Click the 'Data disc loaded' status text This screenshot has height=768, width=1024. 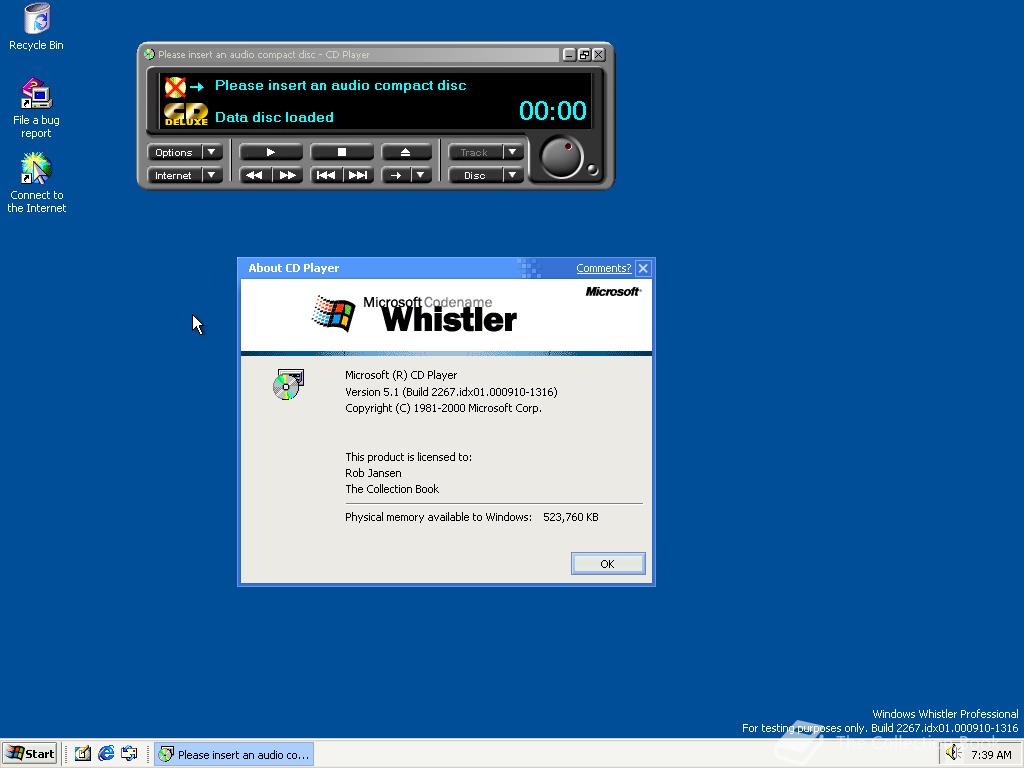point(274,118)
